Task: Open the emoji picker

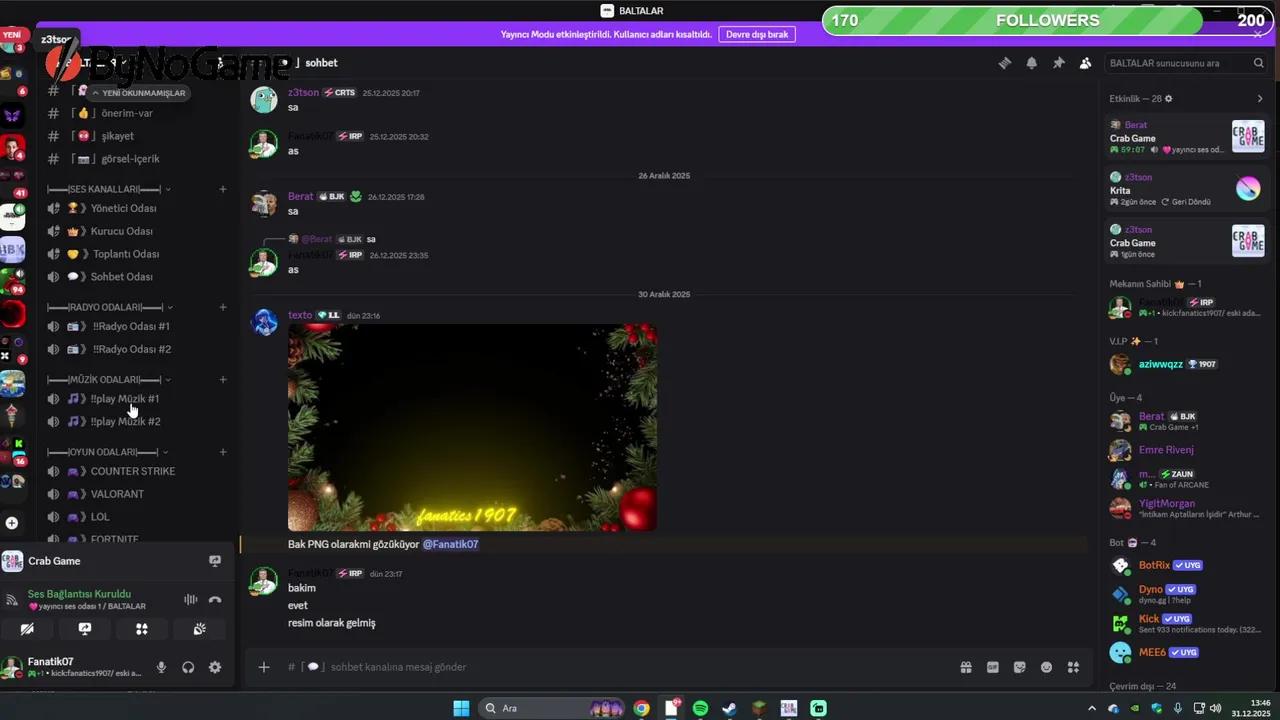Action: tap(1046, 667)
